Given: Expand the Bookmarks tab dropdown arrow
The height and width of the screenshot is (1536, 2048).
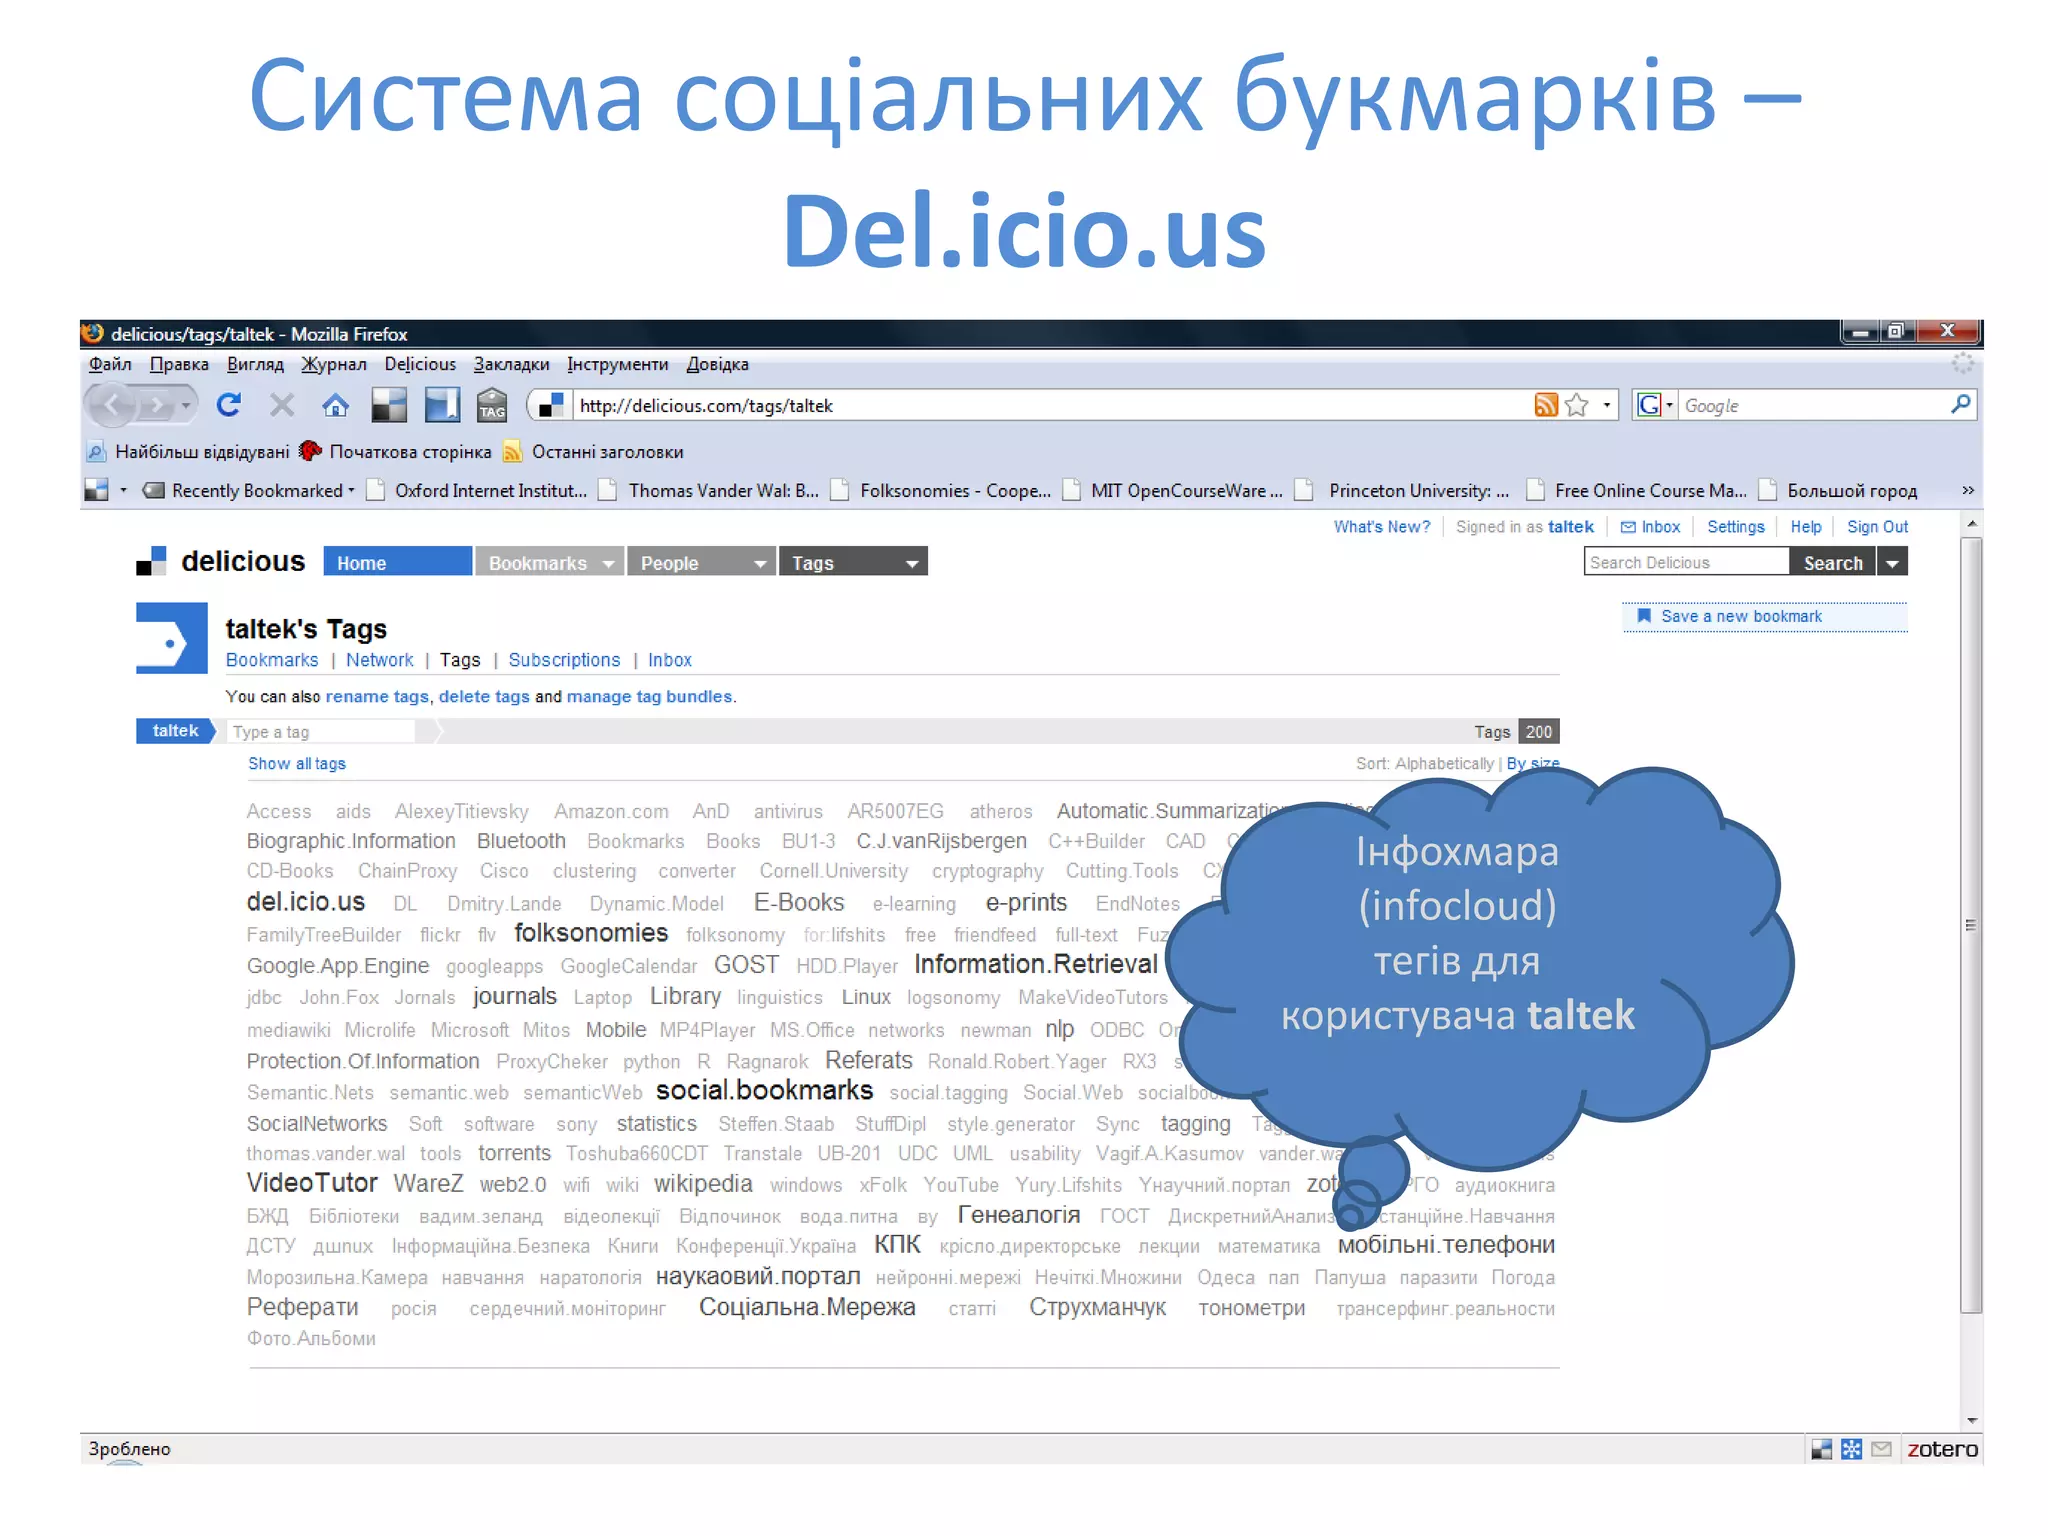Looking at the screenshot, I should coord(608,564).
